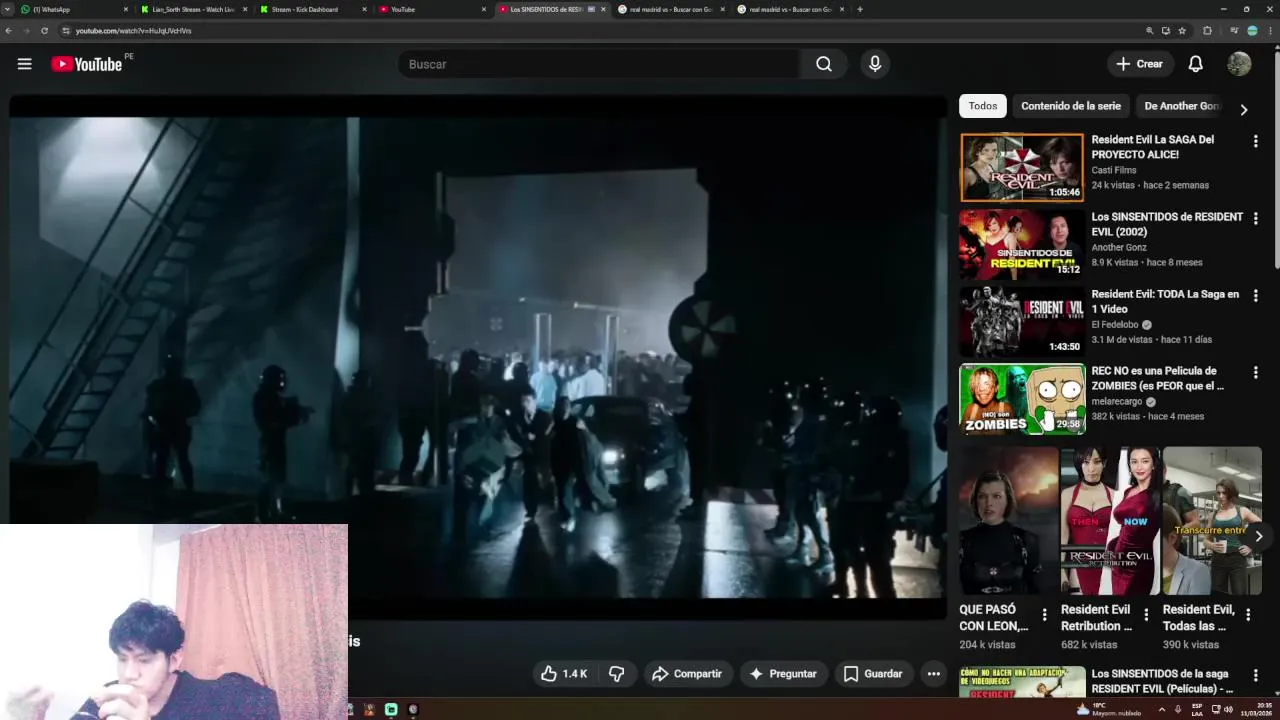This screenshot has height=720, width=1280.
Task: Switch the ESP keyboard language indicator
Action: point(1197,709)
